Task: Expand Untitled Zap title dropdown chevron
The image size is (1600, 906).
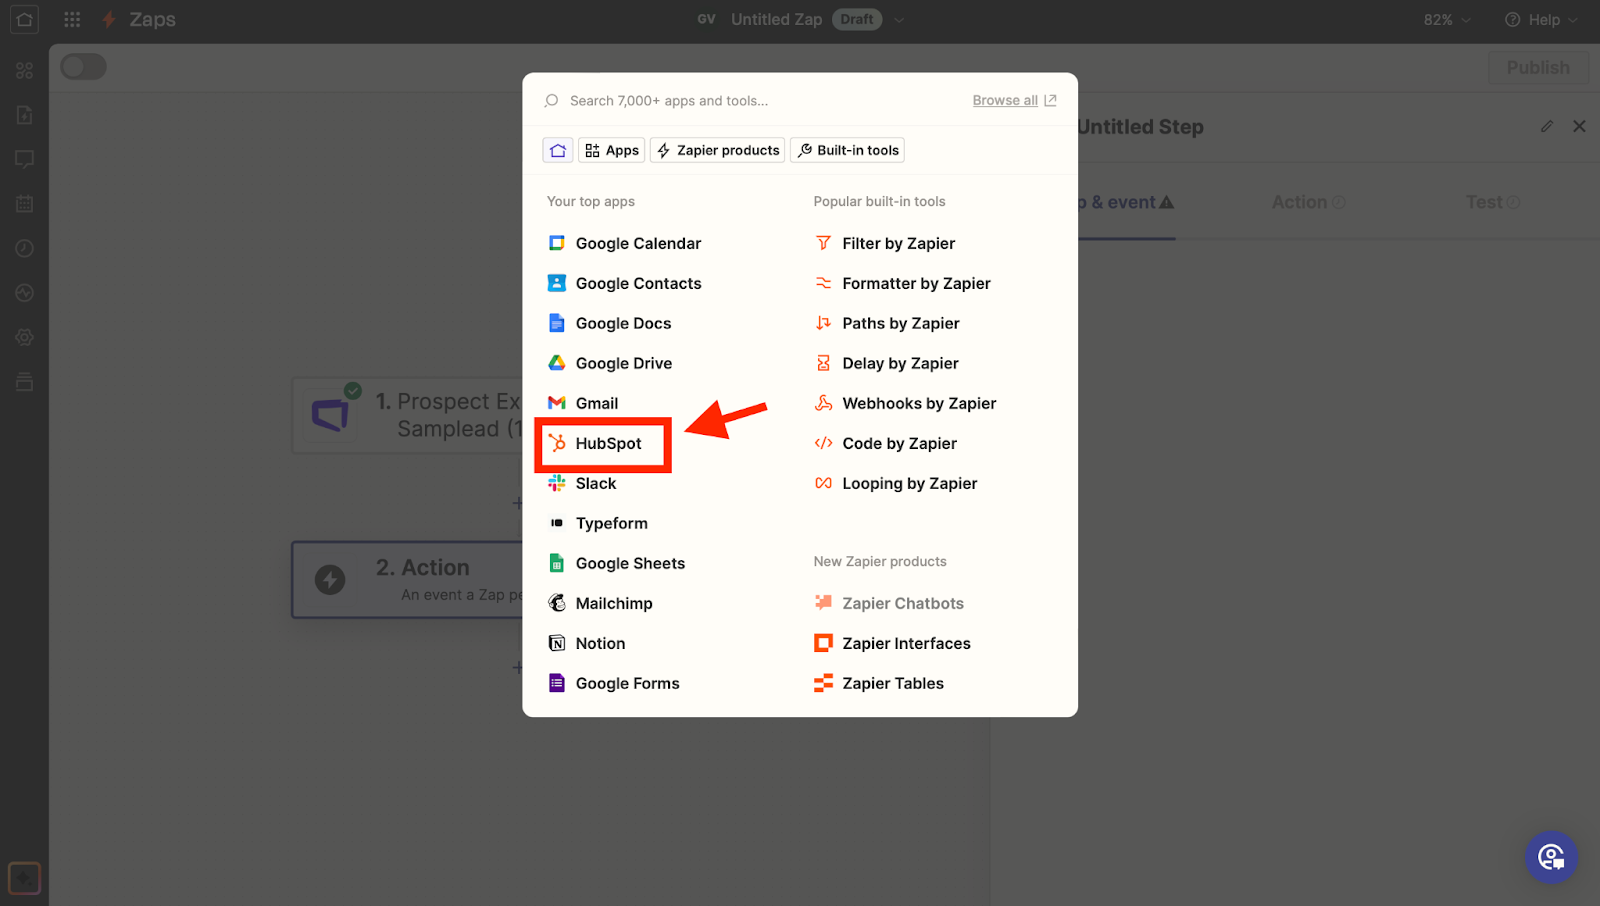Action: coord(899,20)
